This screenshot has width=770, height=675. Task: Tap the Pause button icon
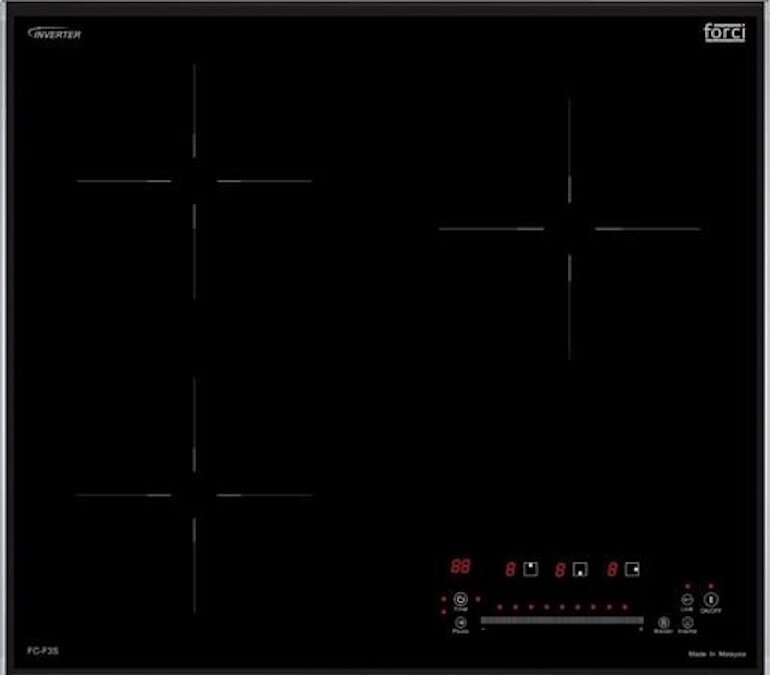(x=460, y=621)
